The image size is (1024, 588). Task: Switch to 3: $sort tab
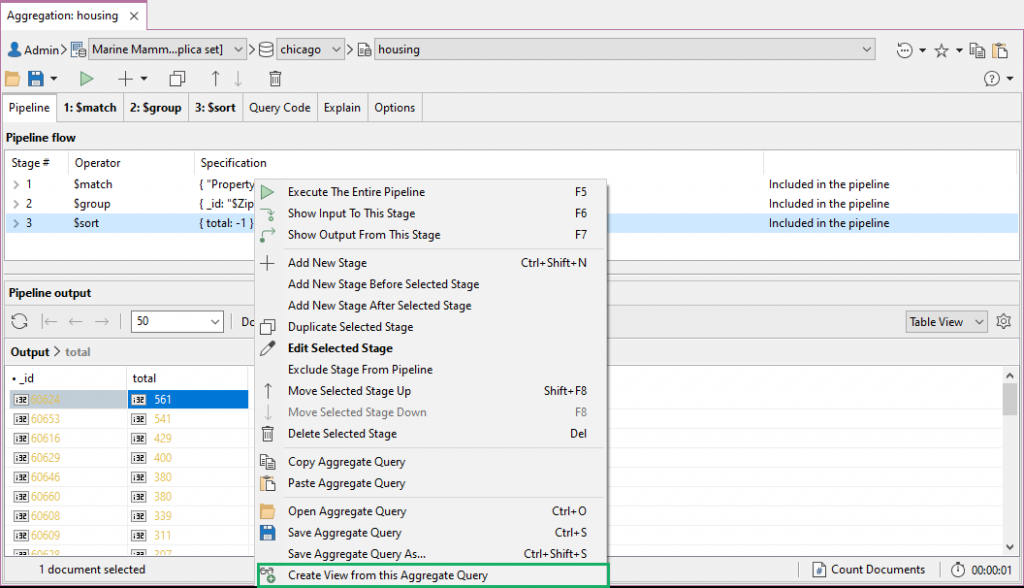tap(216, 108)
